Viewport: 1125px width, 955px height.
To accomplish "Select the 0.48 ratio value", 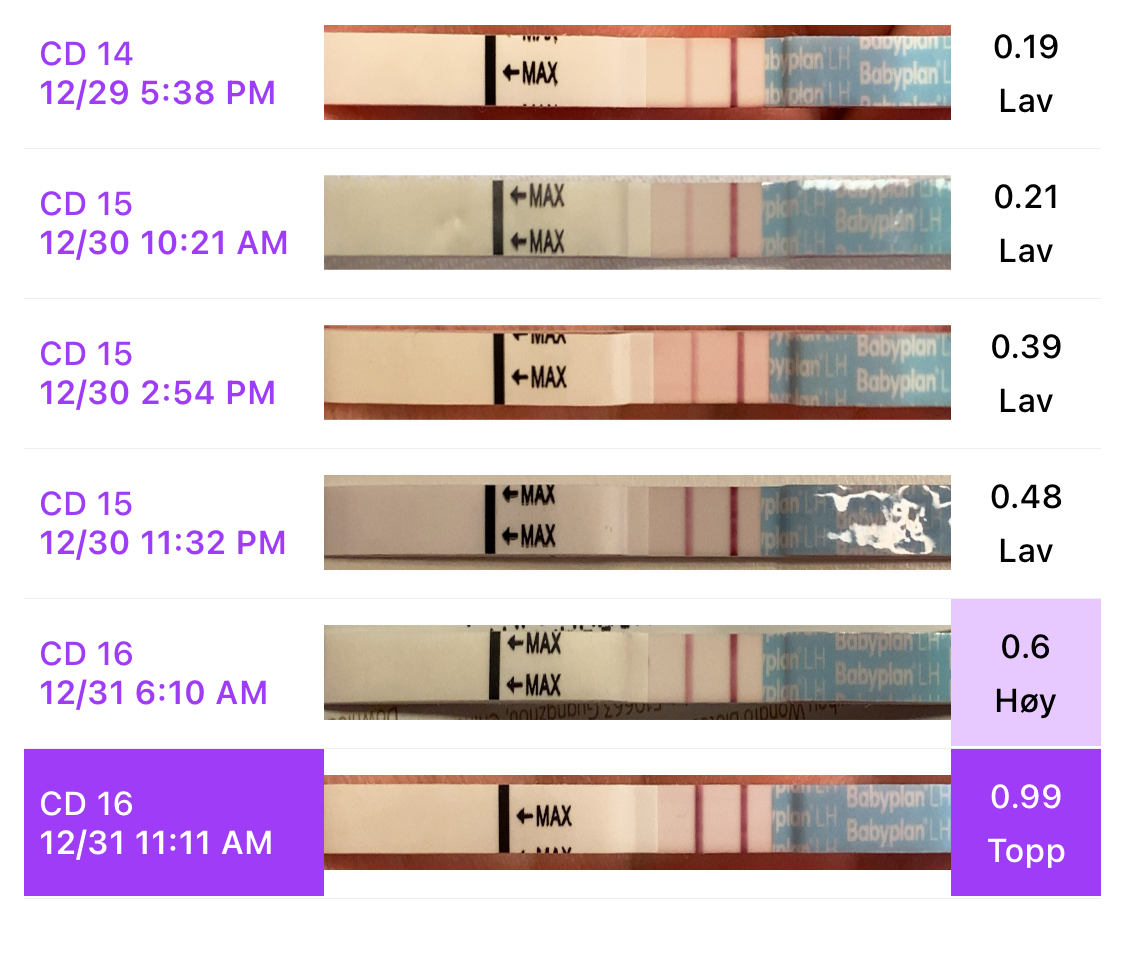I will (x=1026, y=497).
